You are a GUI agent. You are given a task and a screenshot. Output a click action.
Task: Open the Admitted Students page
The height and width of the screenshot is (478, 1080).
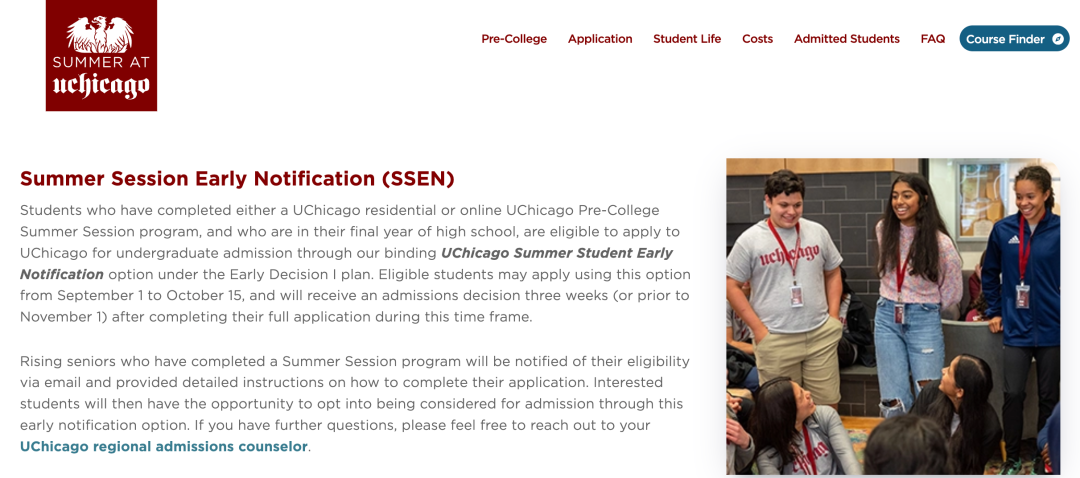click(846, 39)
